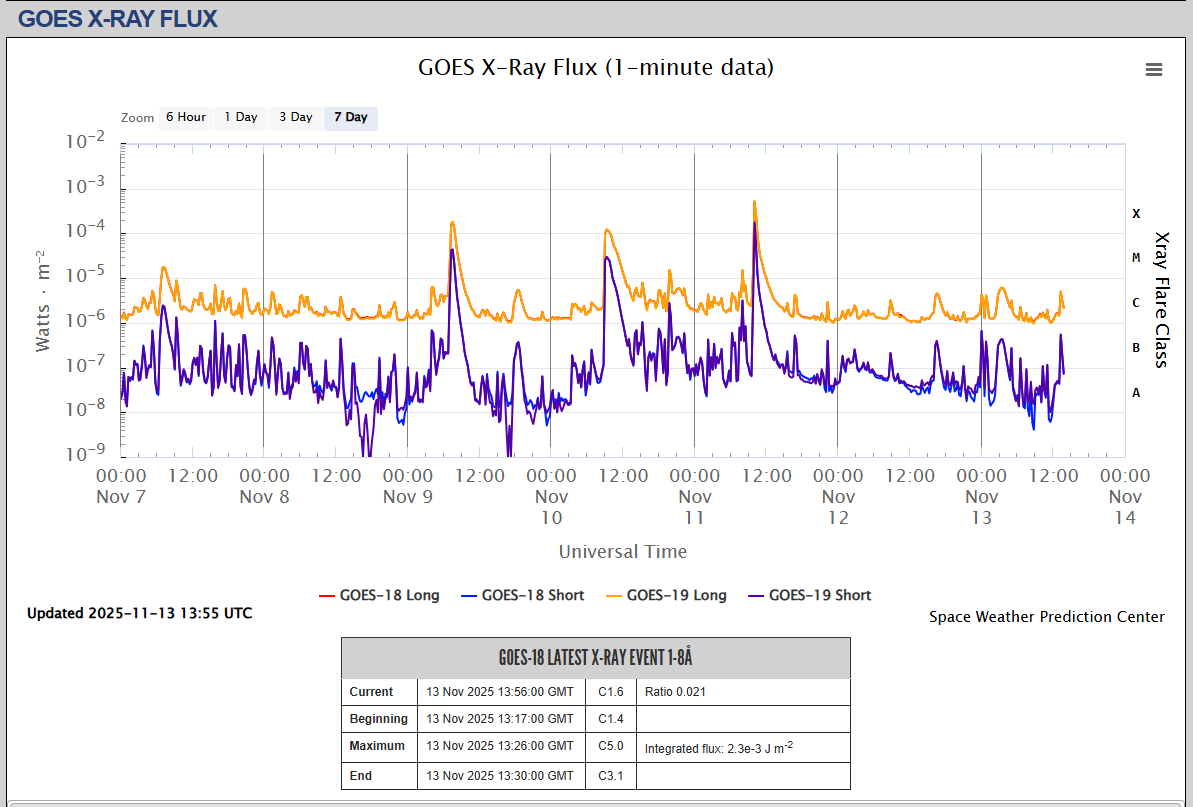Click the GOES-18 Latest X-Ray Event table header
Image resolution: width=1193 pixels, height=807 pixels.
click(x=595, y=658)
